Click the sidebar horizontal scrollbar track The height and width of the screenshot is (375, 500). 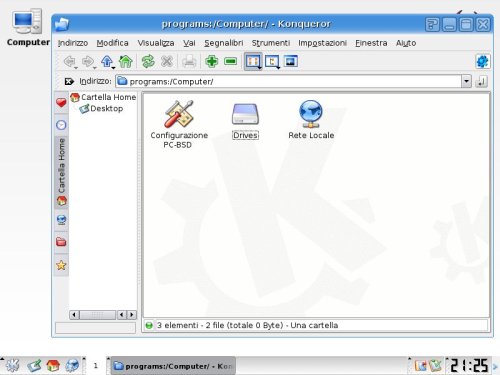pyautogui.click(x=98, y=315)
